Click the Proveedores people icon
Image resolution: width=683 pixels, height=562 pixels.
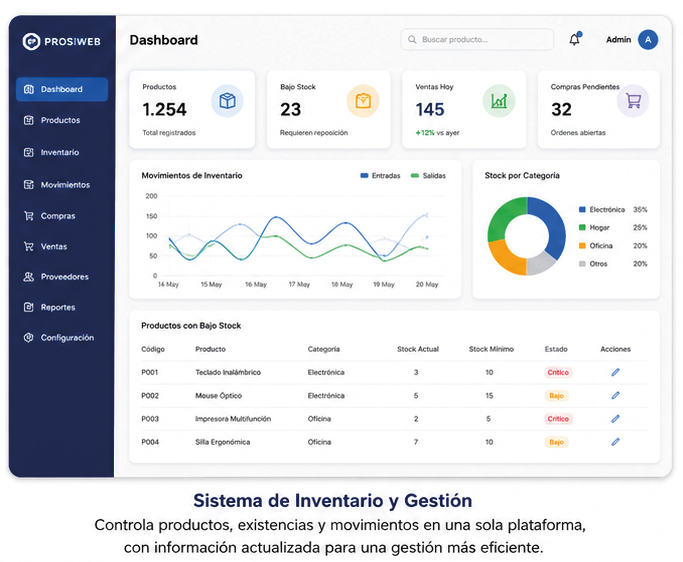tap(29, 277)
